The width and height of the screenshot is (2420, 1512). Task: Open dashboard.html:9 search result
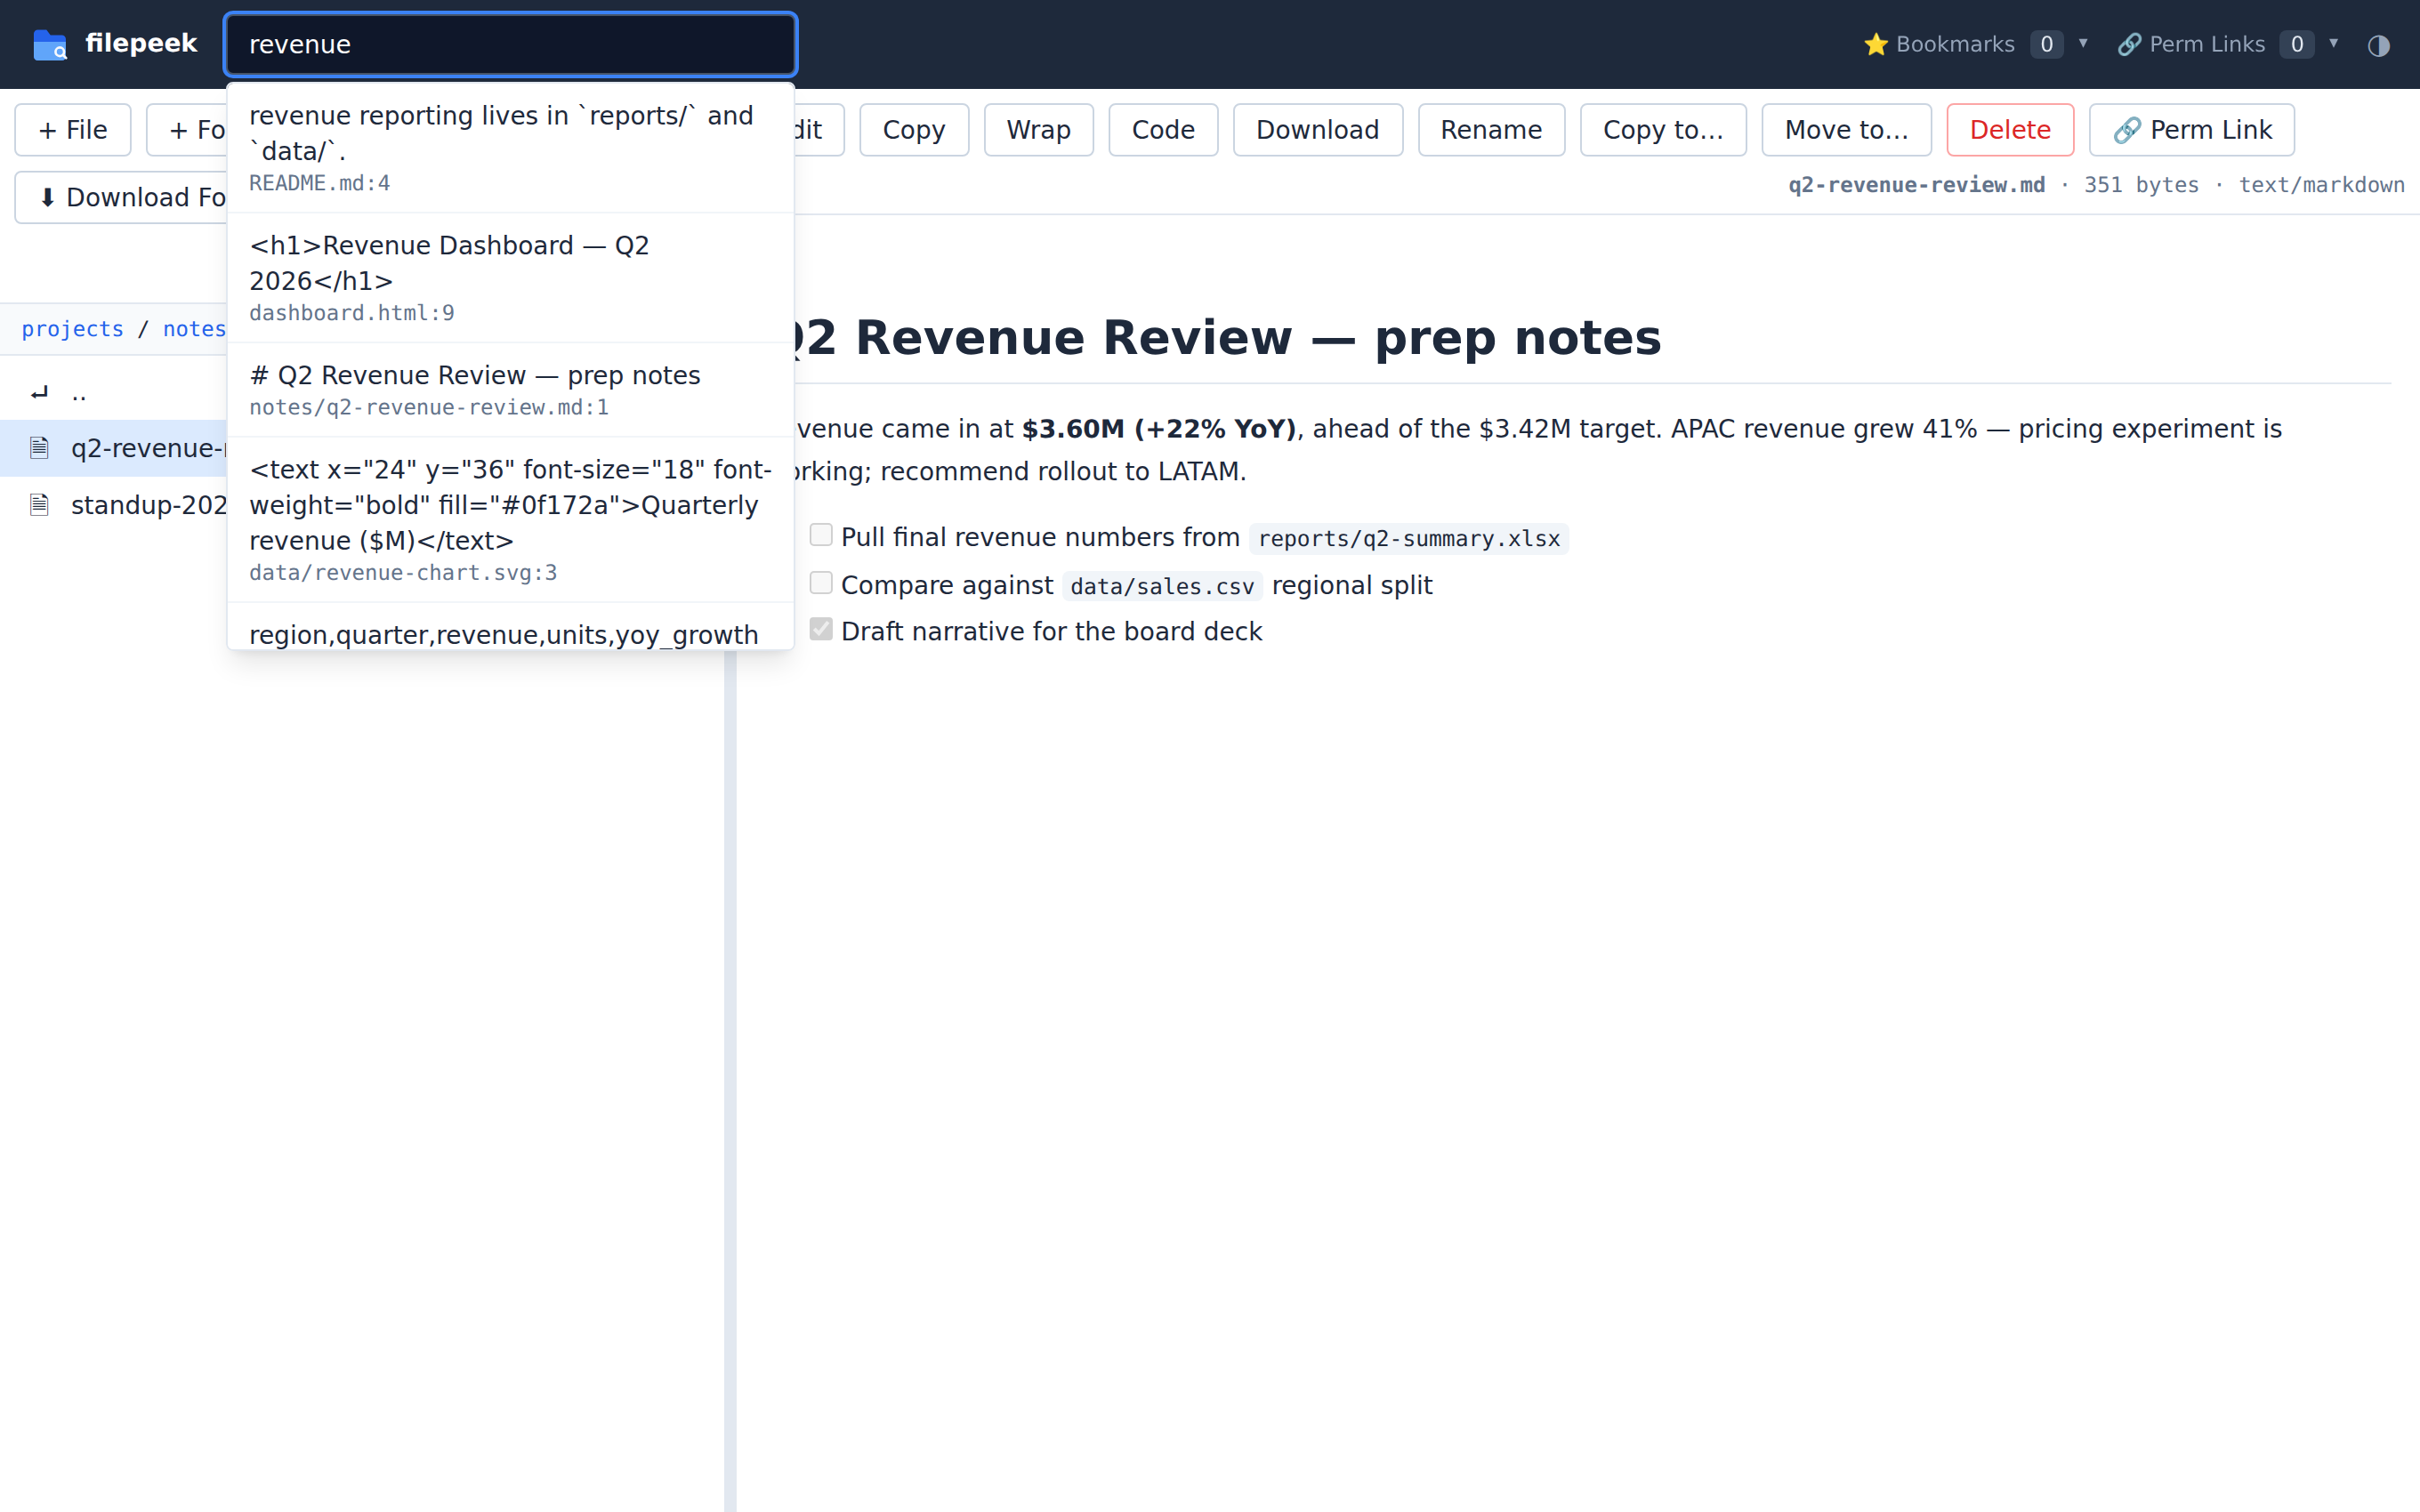[x=510, y=278]
